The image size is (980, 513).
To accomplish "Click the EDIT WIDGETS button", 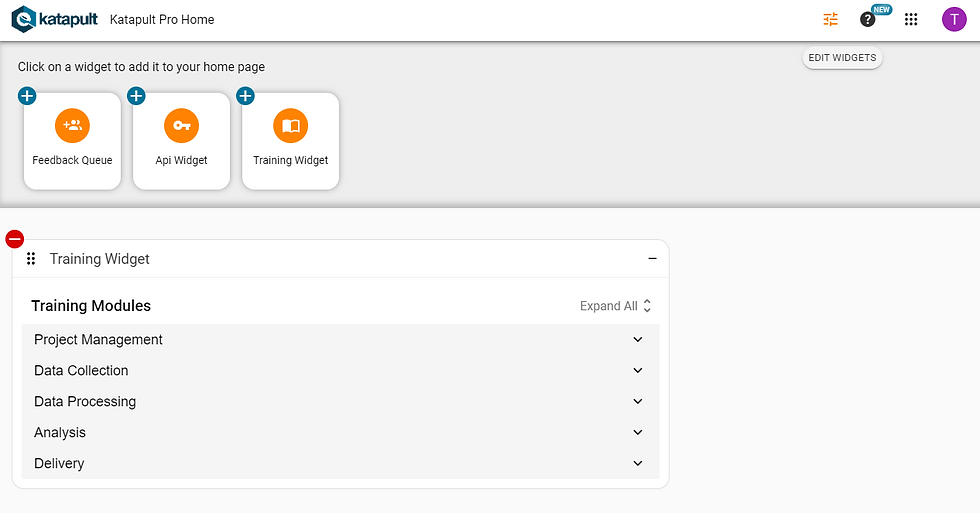I will [x=842, y=57].
